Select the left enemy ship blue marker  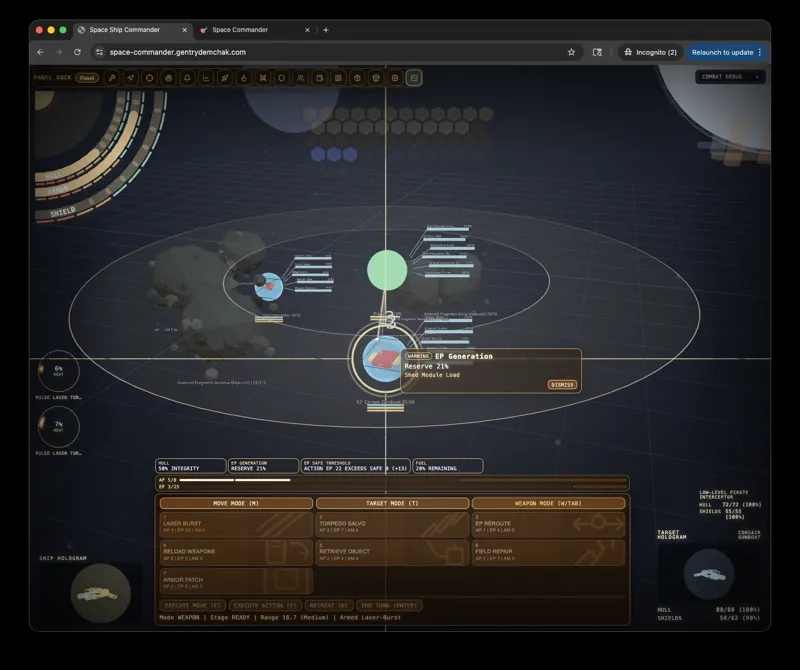coord(269,287)
